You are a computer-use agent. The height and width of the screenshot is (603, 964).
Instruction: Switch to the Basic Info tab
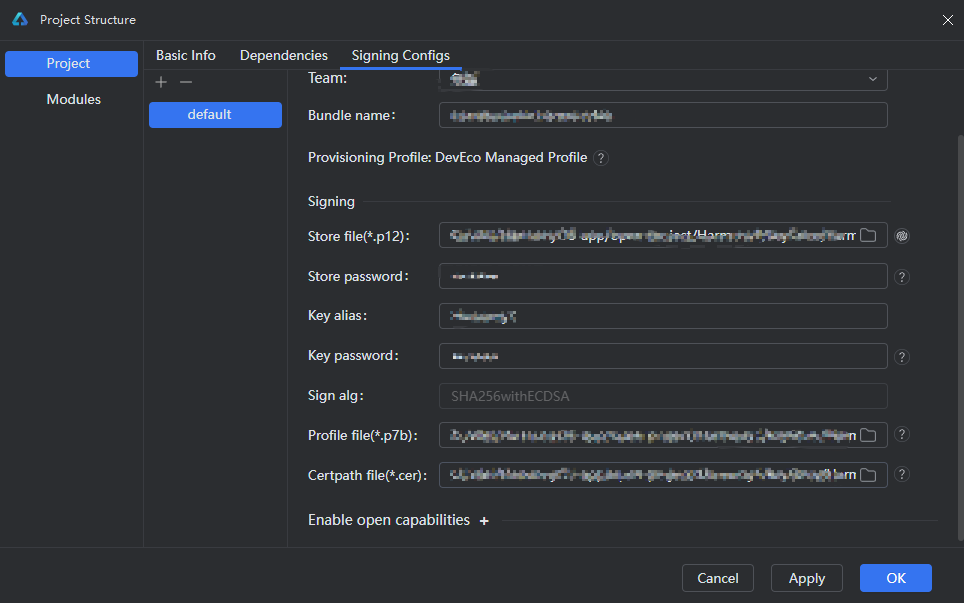click(185, 56)
